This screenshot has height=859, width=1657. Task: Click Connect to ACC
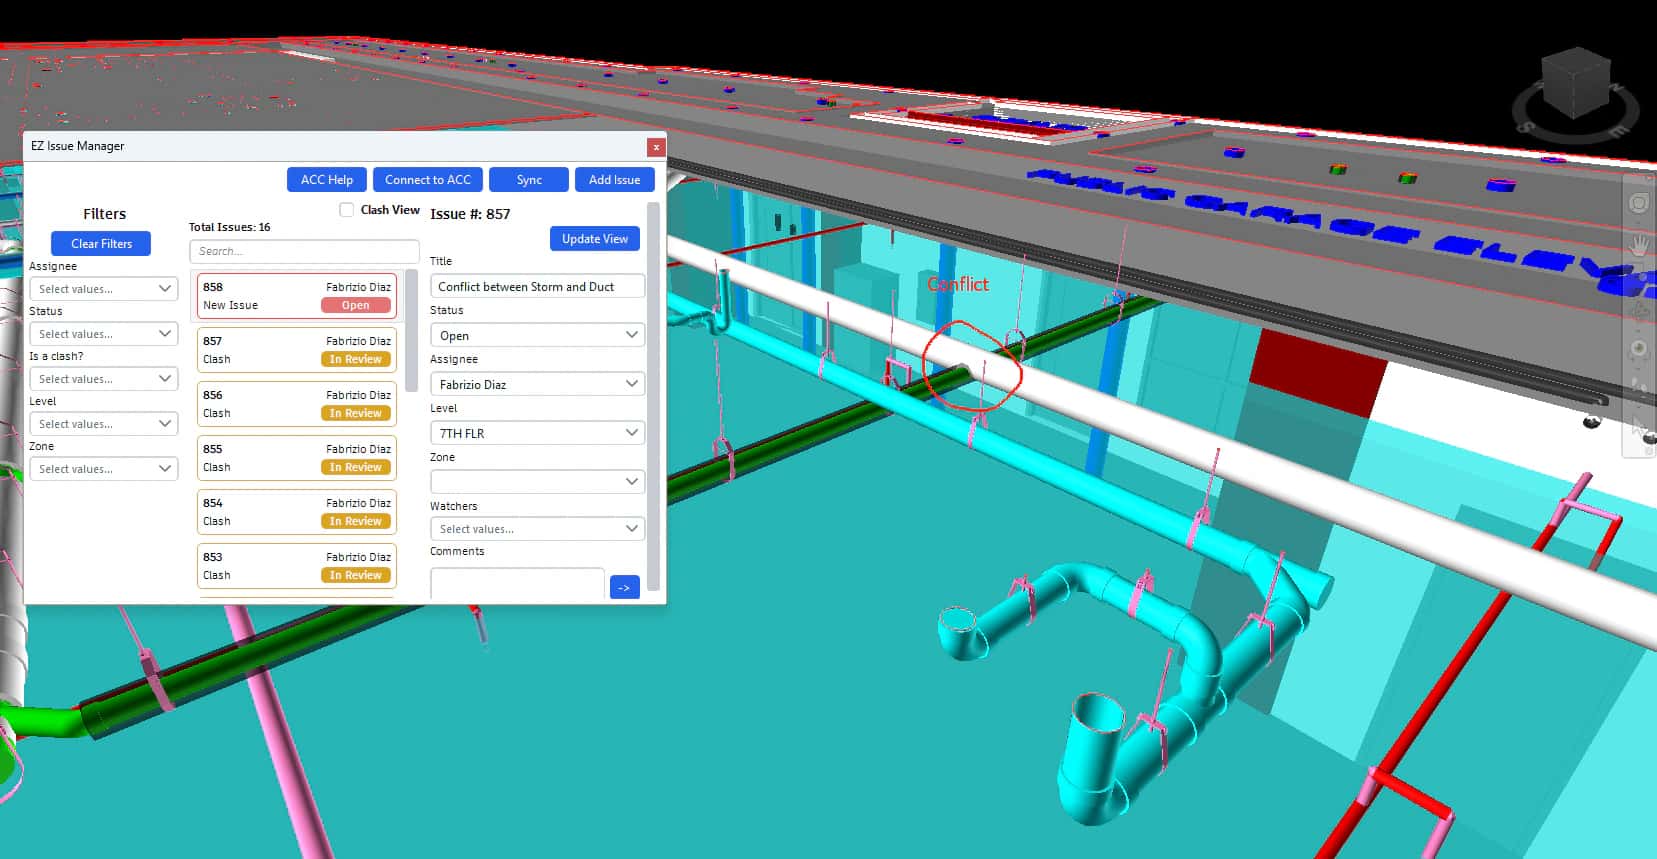[x=428, y=180]
